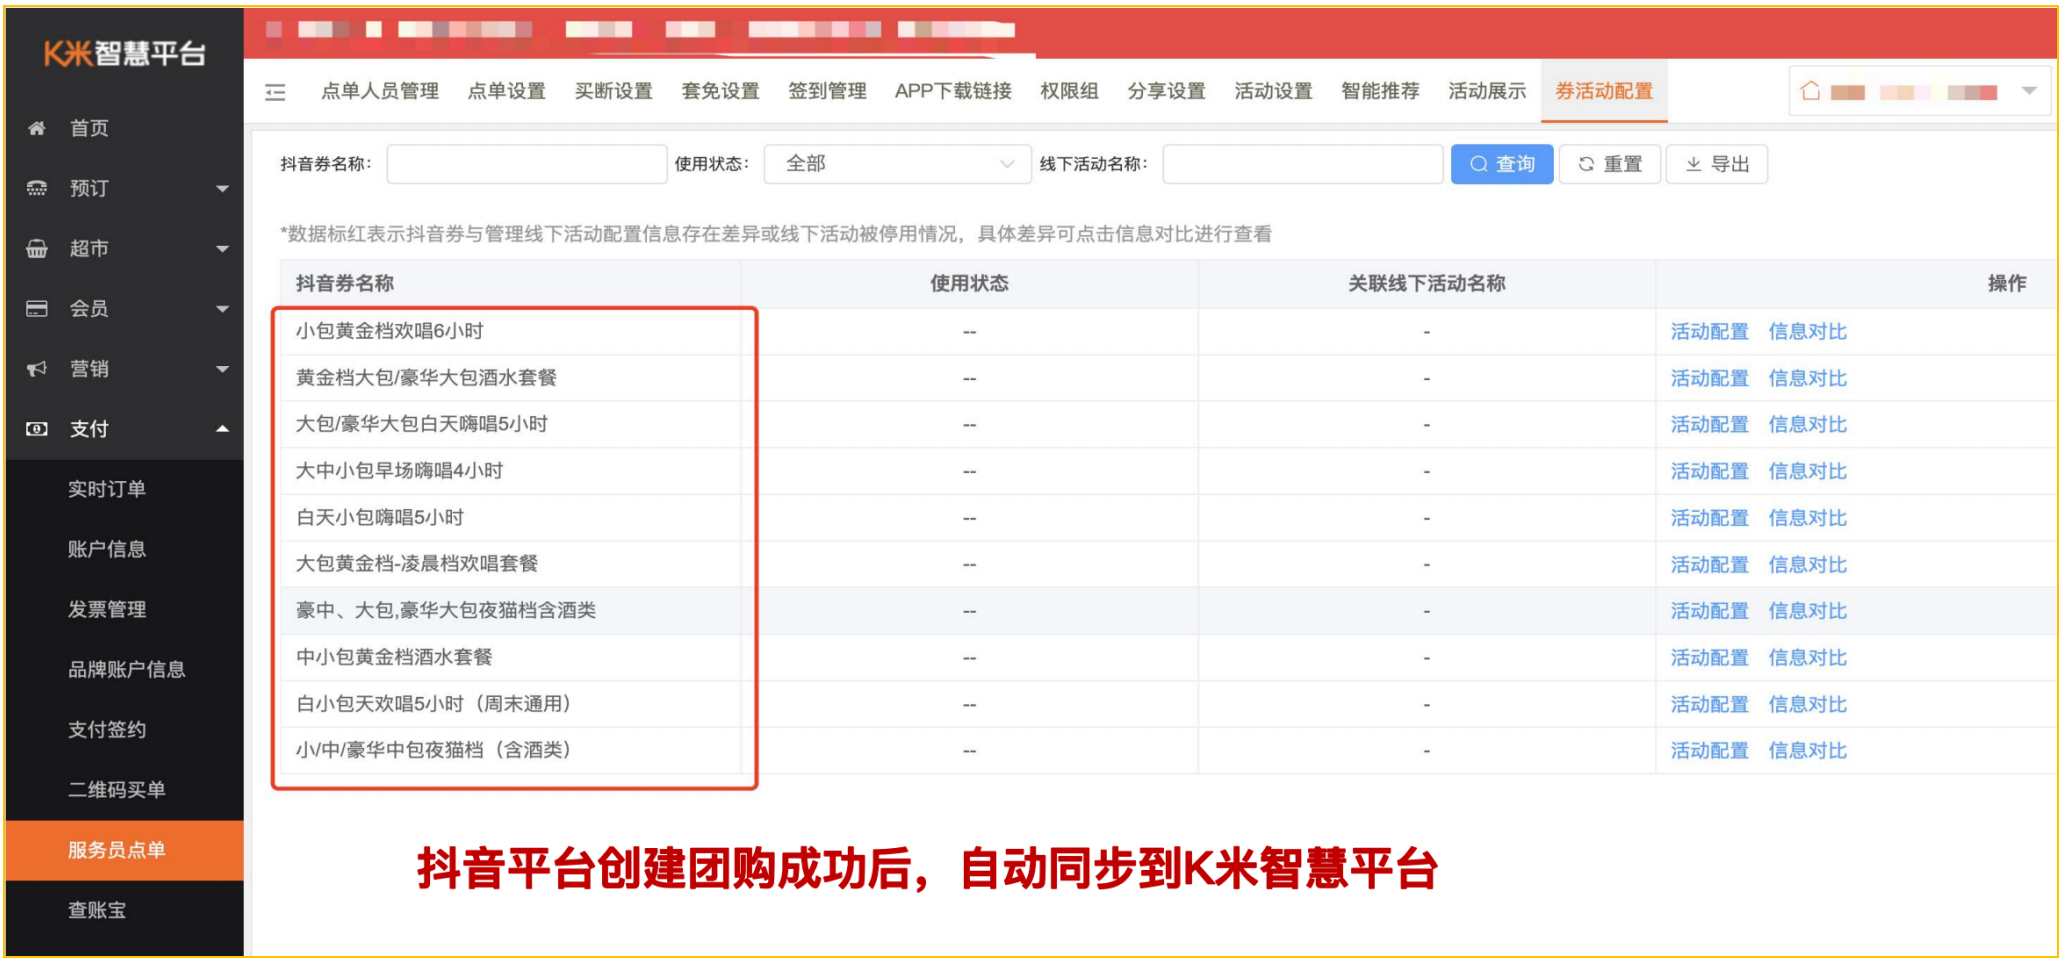Switch to 点单设置 tab

507,91
